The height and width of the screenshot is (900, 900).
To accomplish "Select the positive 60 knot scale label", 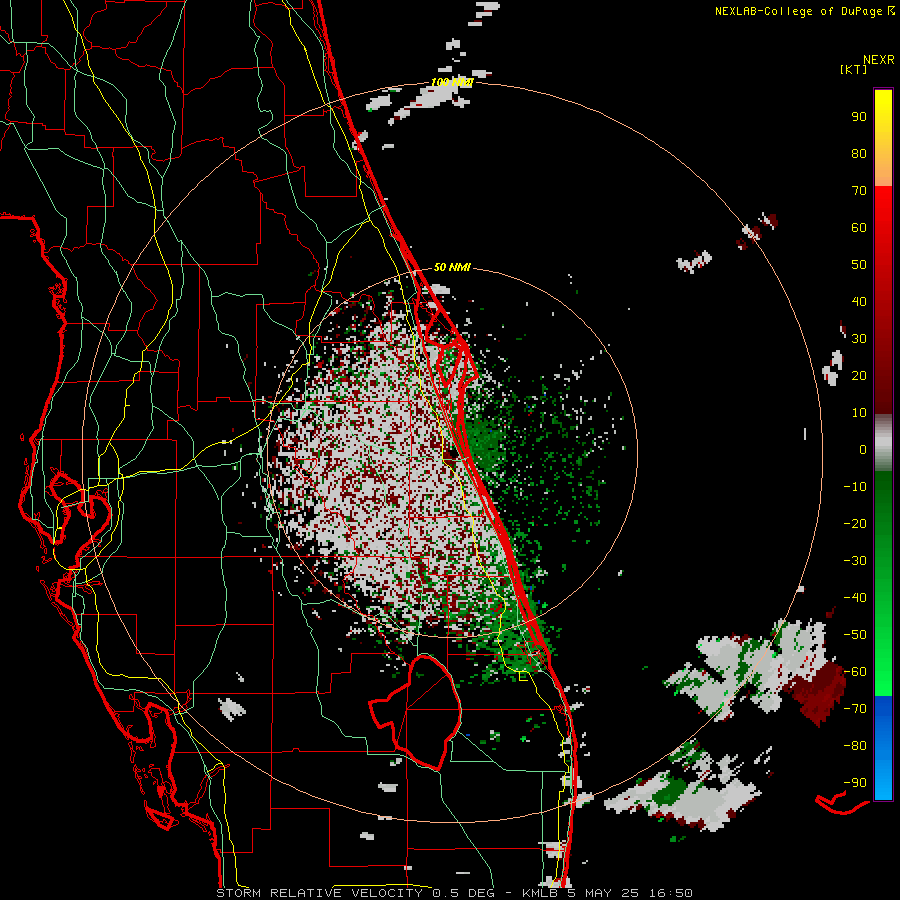I will coord(859,228).
